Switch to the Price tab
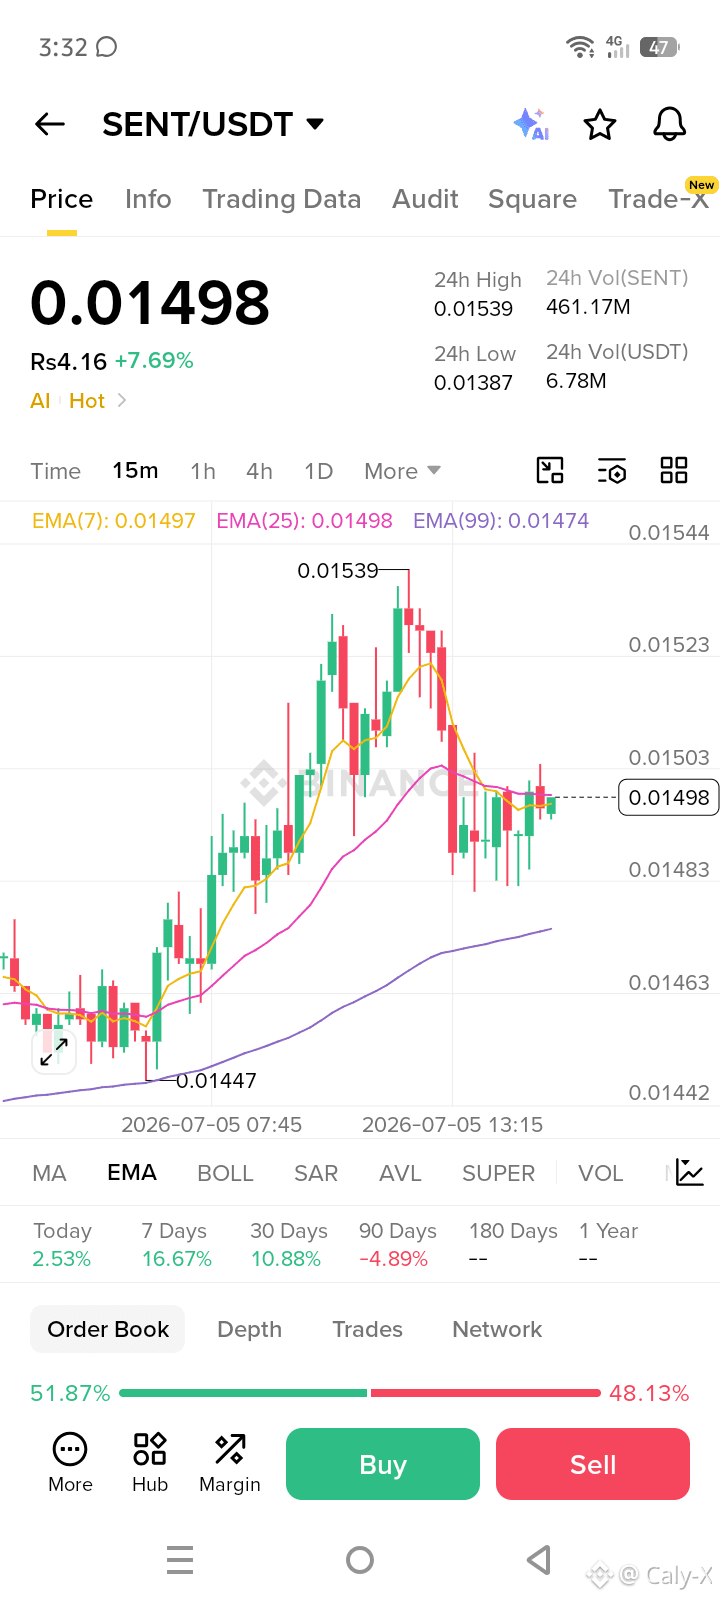Viewport: 720px width, 1600px height. (x=62, y=199)
